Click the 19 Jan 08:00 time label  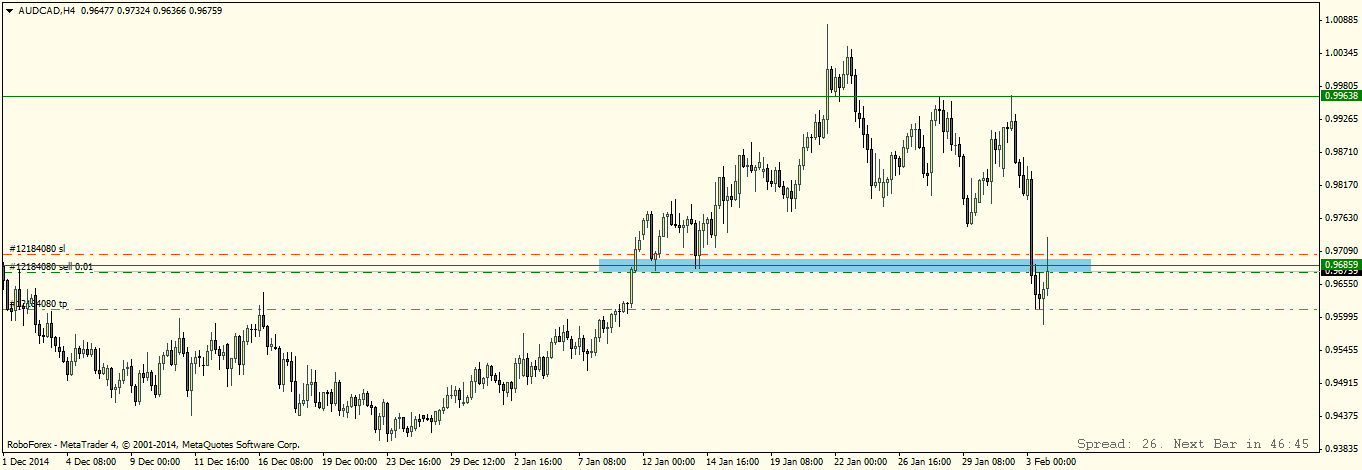[x=798, y=462]
